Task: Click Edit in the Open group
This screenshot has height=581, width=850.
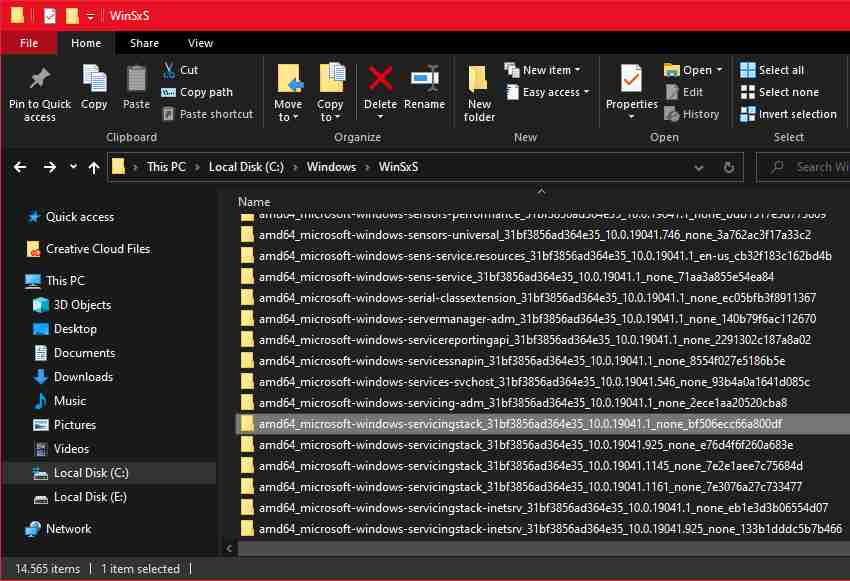Action: click(x=684, y=92)
